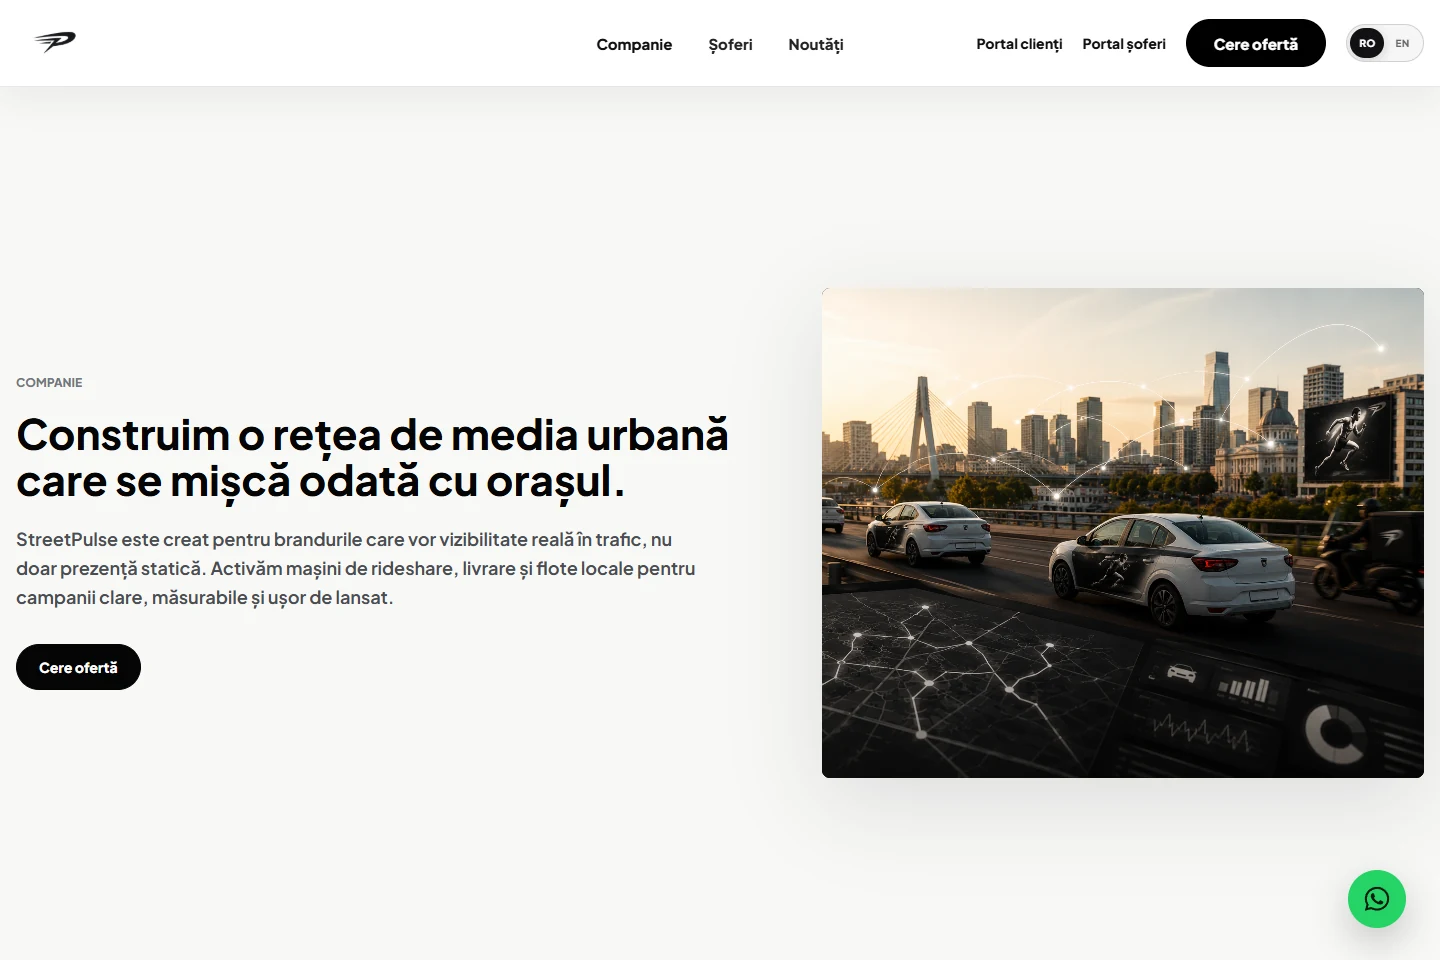
Task: Open the WhatsApp chat button
Action: click(1377, 899)
